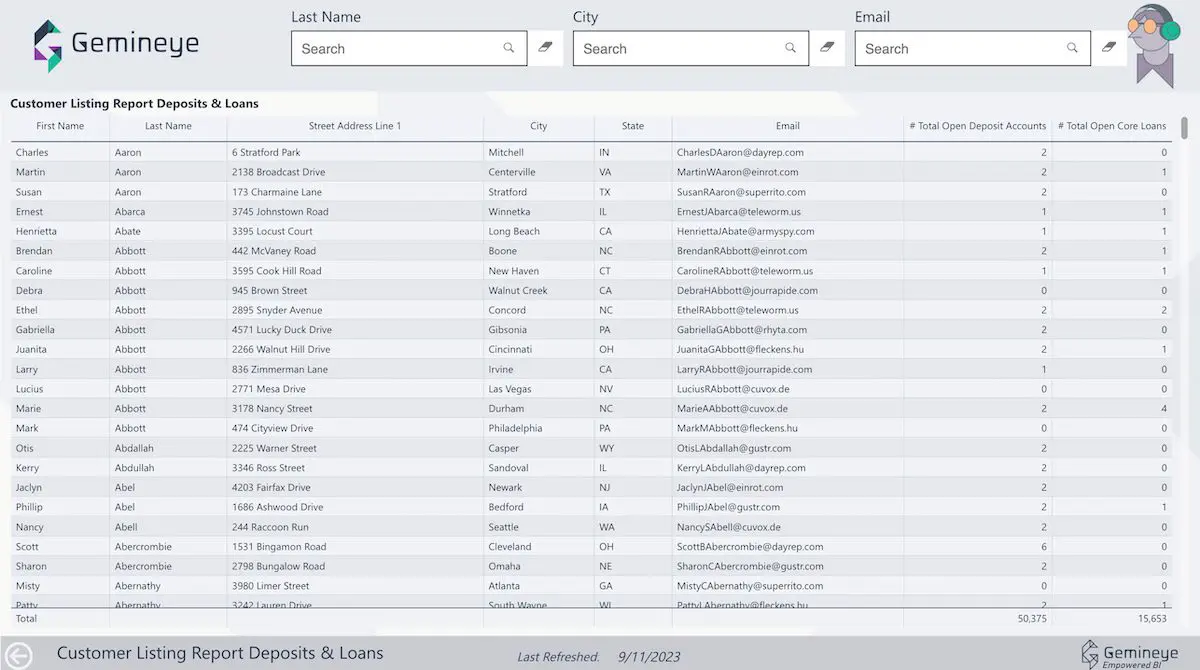
Task: Click the magnifier icon in Last Name search
Action: click(x=508, y=48)
